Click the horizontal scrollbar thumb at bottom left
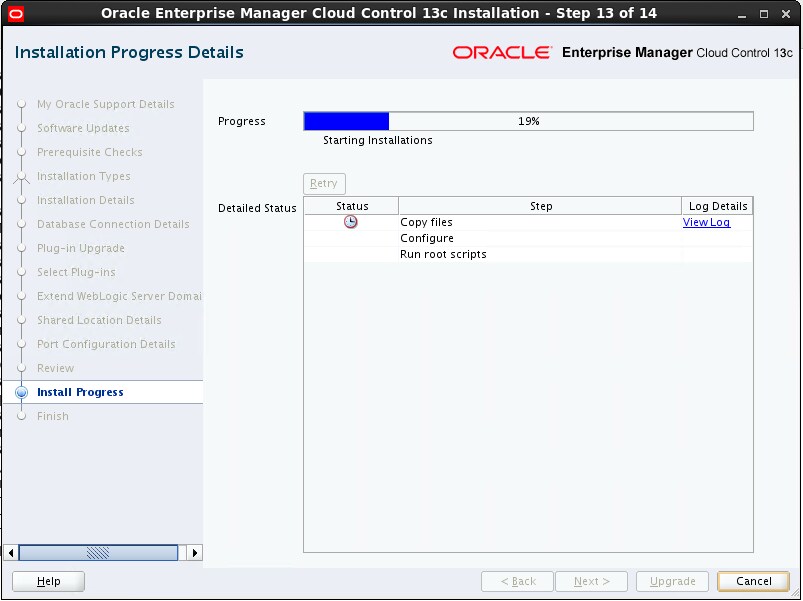Image resolution: width=803 pixels, height=601 pixels. [100, 551]
